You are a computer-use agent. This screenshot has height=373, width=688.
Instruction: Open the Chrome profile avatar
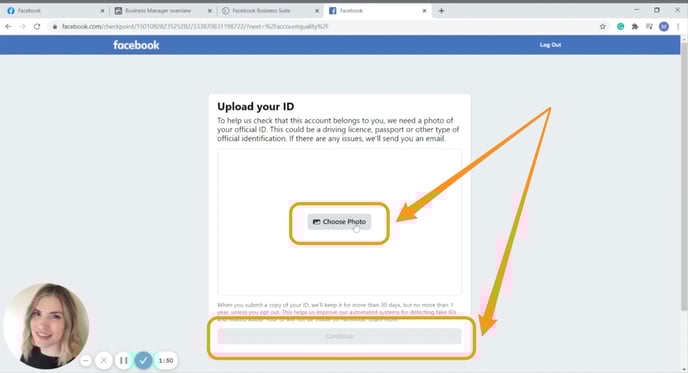pos(664,27)
